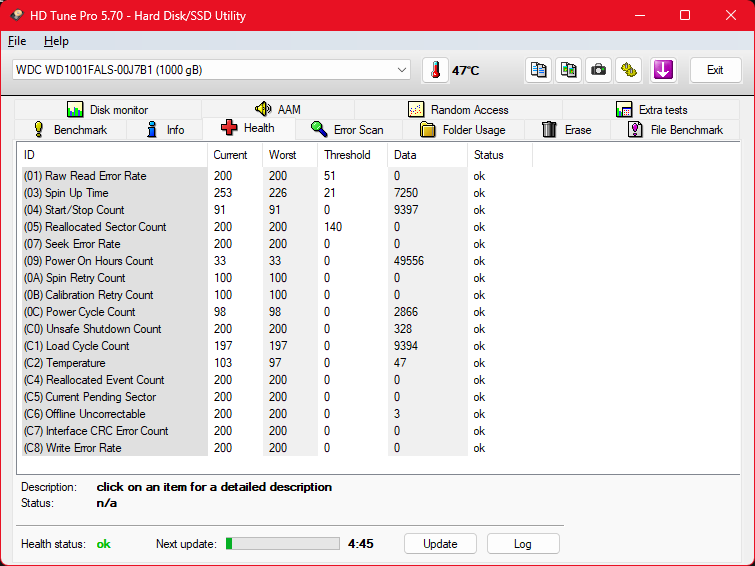This screenshot has height=566, width=755.
Task: Switch to the Extra tests tab
Action: (x=651, y=110)
